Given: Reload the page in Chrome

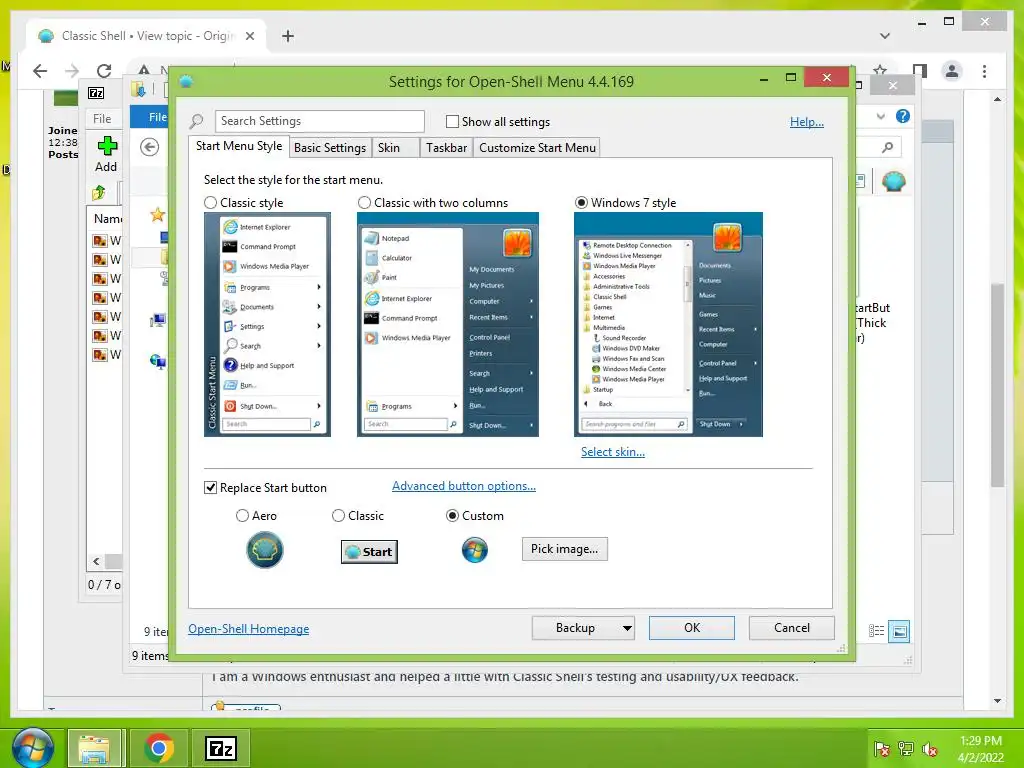Looking at the screenshot, I should (x=104, y=71).
